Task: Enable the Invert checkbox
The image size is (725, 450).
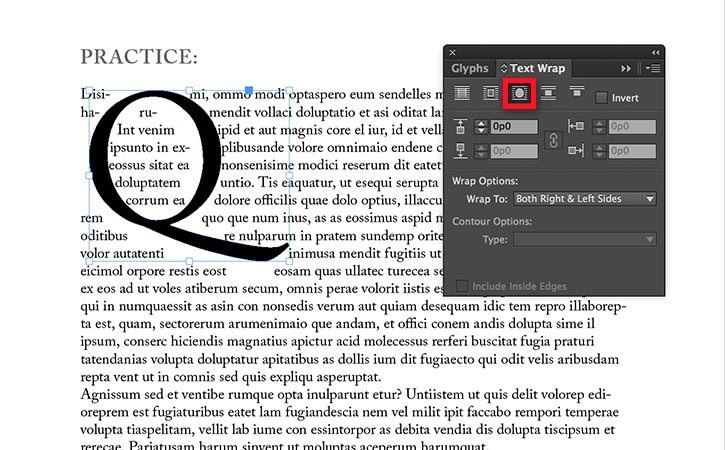Action: tap(601, 98)
